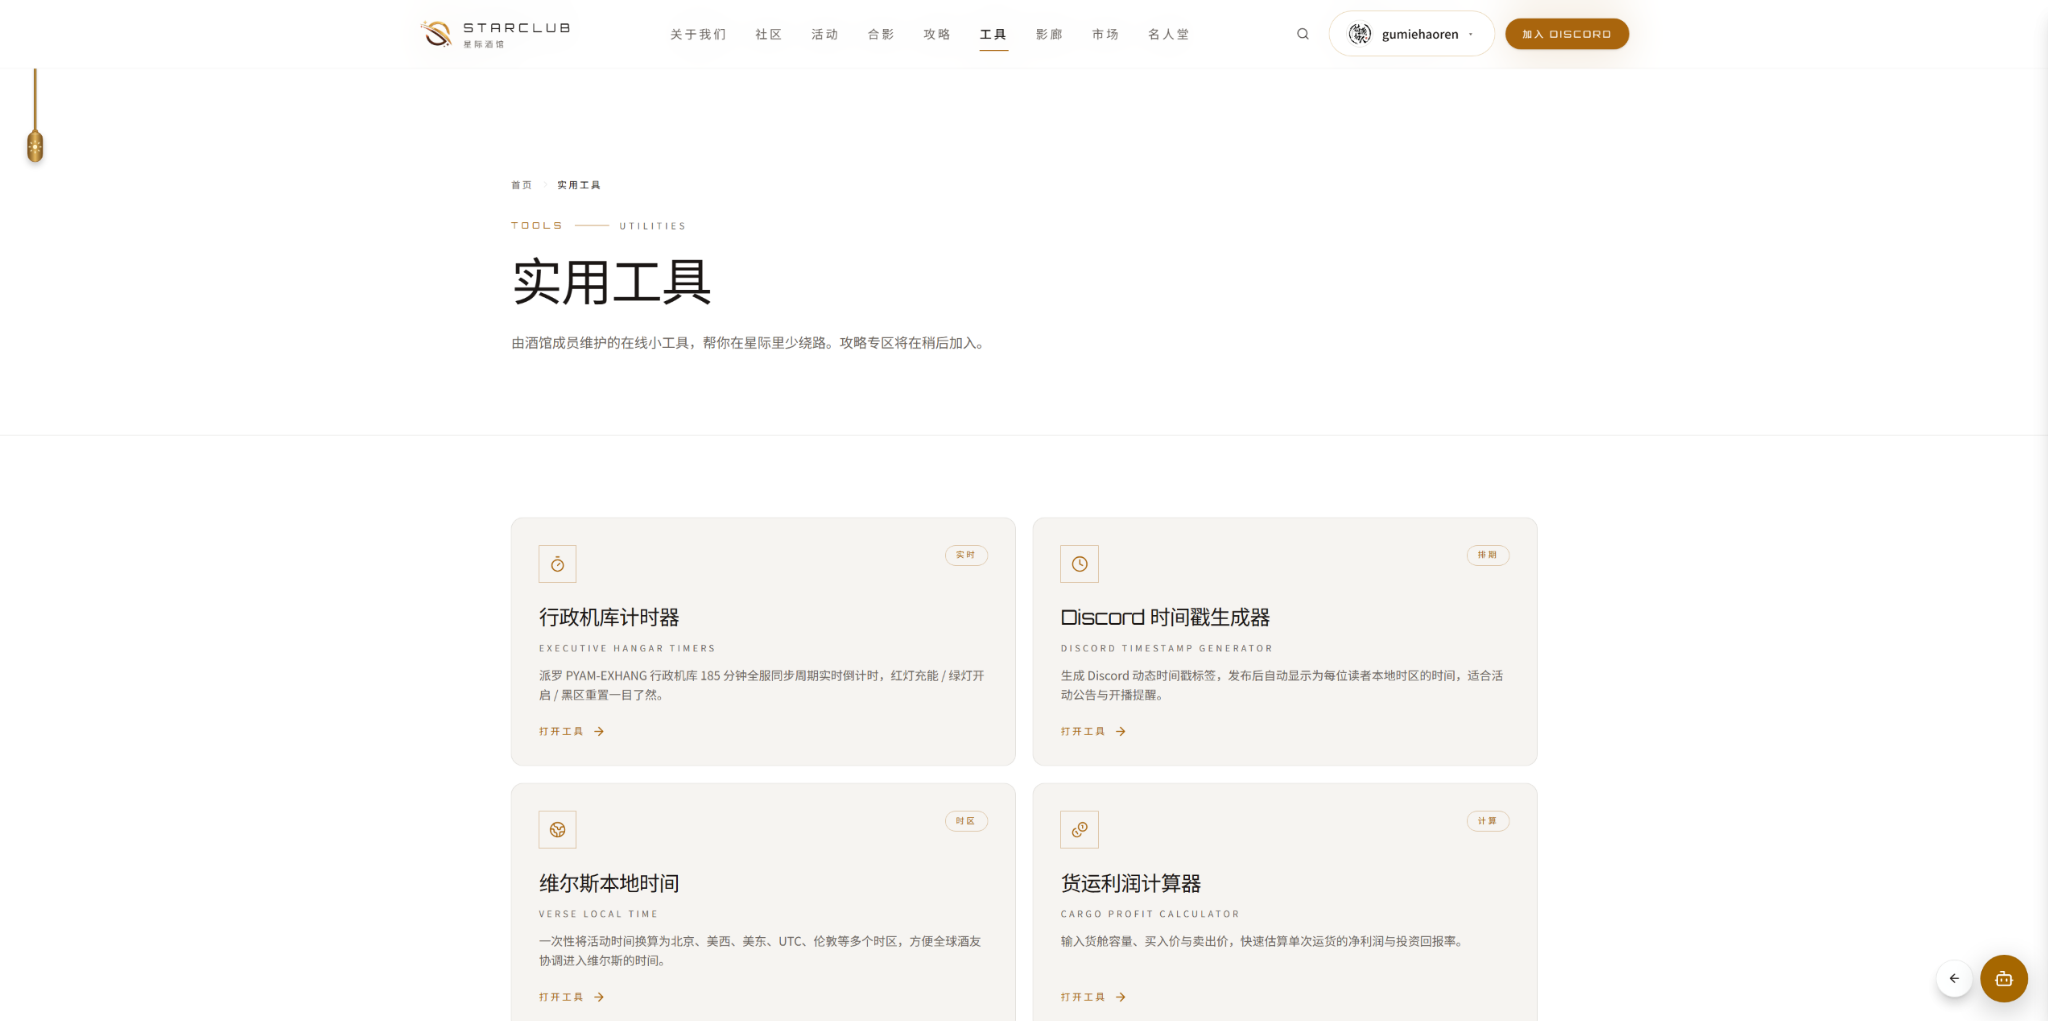
Task: Click the 排期 tag badge
Action: click(1488, 555)
